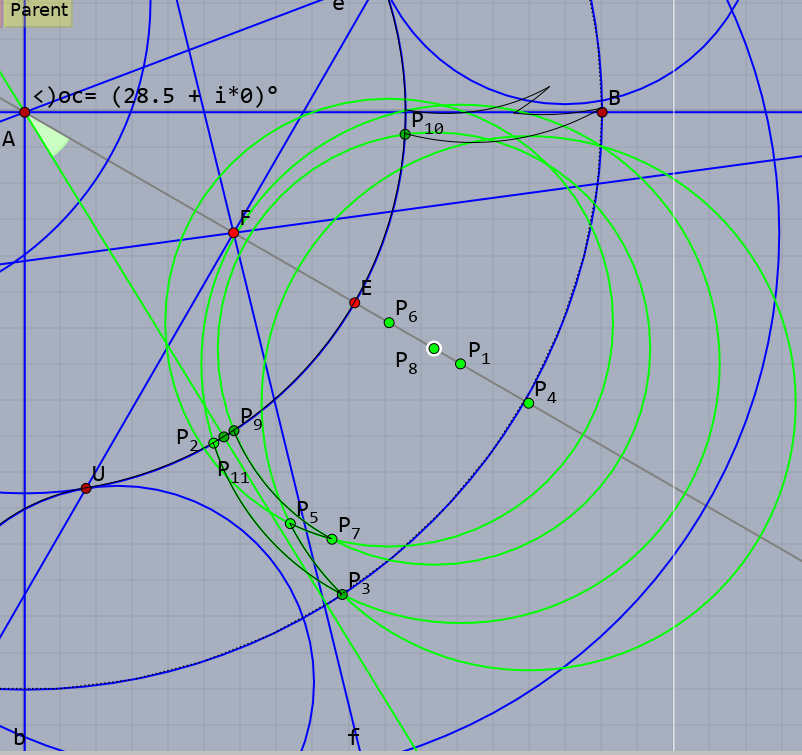Select red point E on the arc
802x755 pixels.
[354, 303]
